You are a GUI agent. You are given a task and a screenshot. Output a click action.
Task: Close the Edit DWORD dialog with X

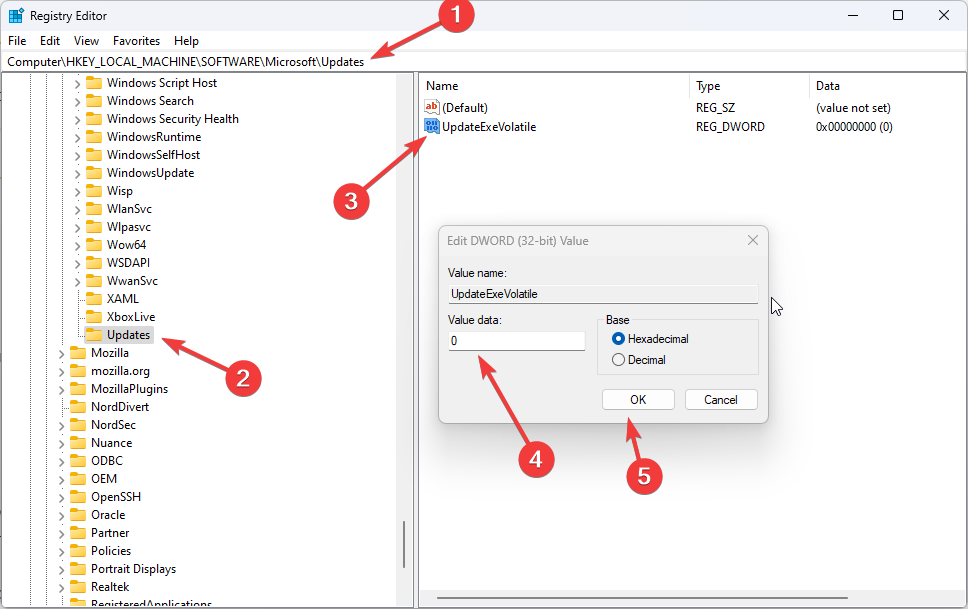(x=753, y=240)
